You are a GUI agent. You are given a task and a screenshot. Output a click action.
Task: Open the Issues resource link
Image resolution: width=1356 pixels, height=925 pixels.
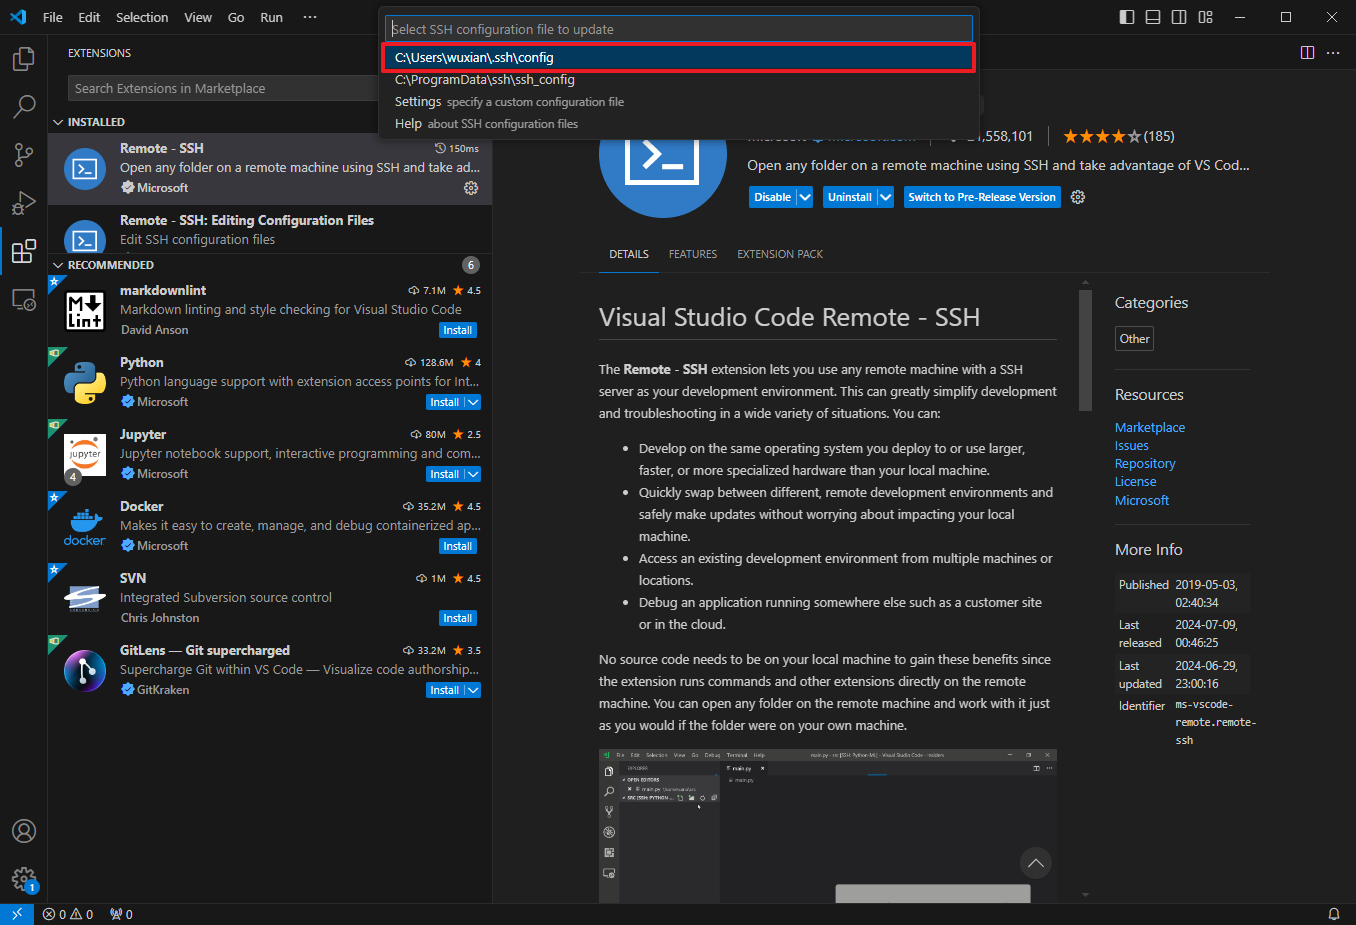click(x=1132, y=446)
